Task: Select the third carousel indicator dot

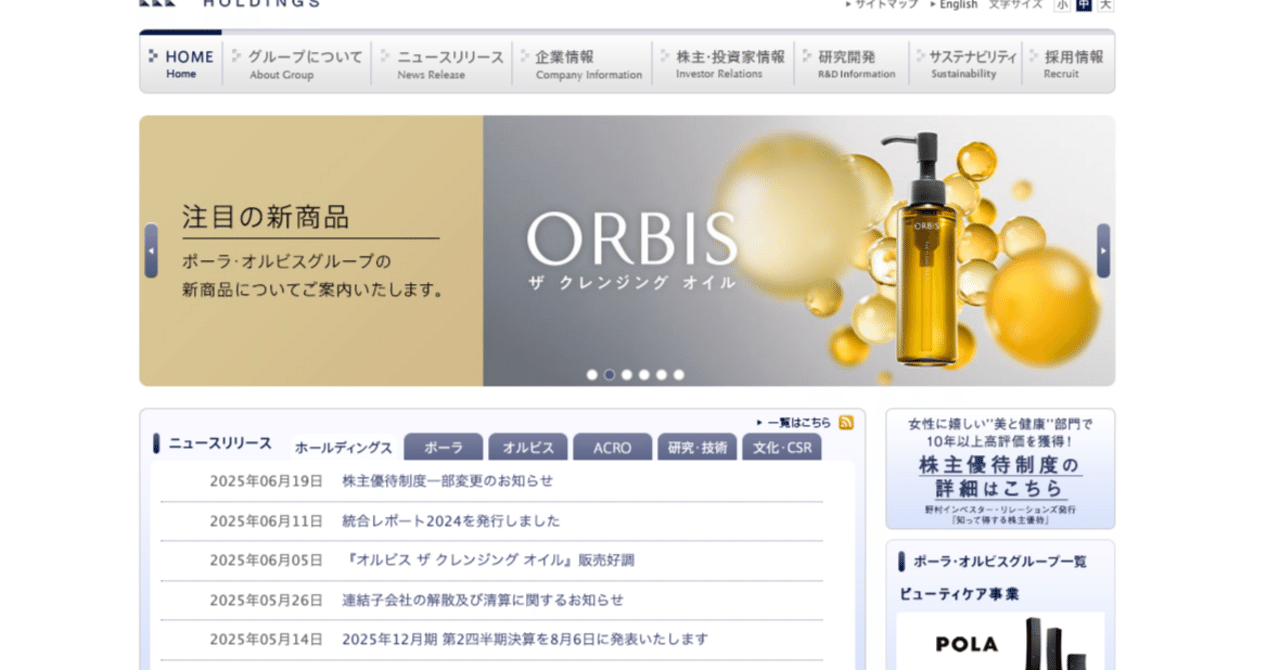Action: click(x=627, y=374)
